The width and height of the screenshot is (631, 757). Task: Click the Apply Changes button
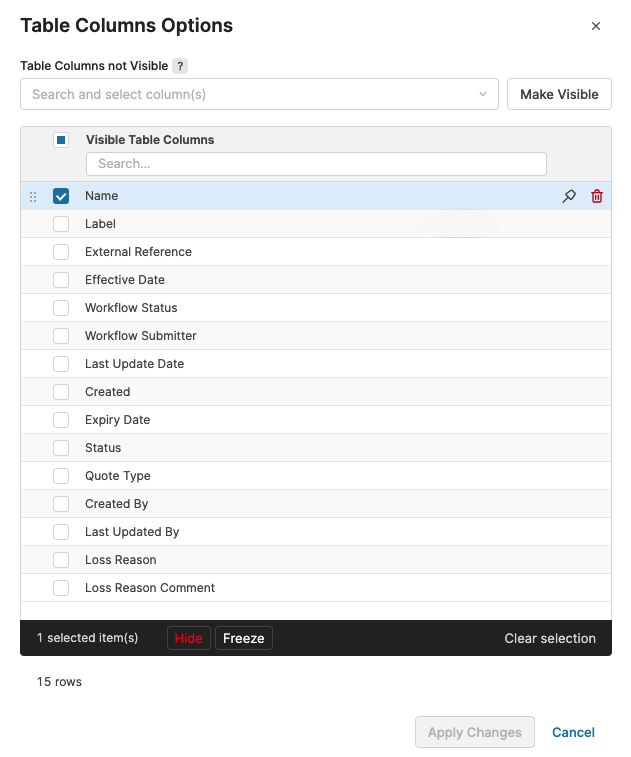tap(475, 732)
